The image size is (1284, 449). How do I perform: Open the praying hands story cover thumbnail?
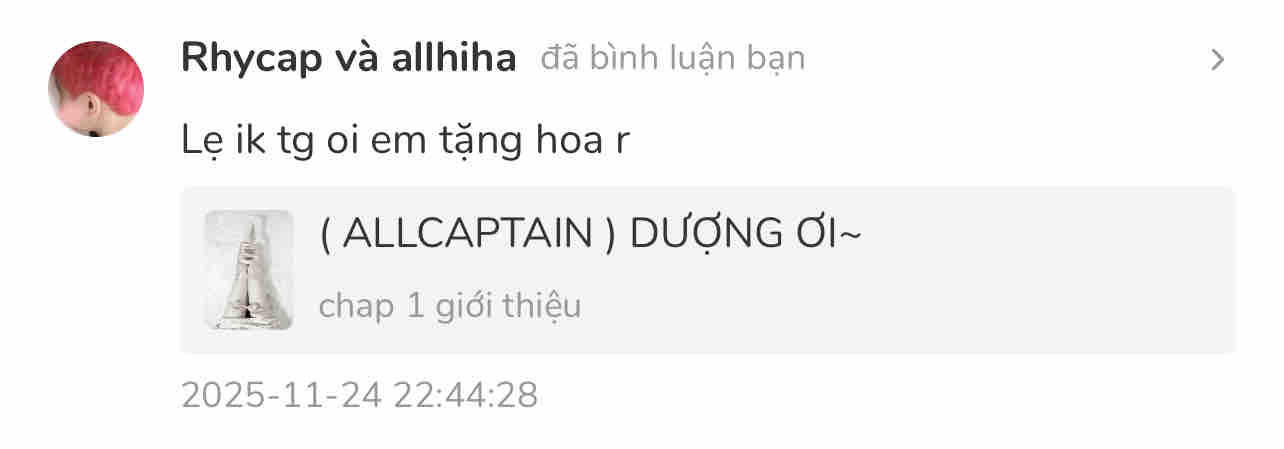pos(249,270)
